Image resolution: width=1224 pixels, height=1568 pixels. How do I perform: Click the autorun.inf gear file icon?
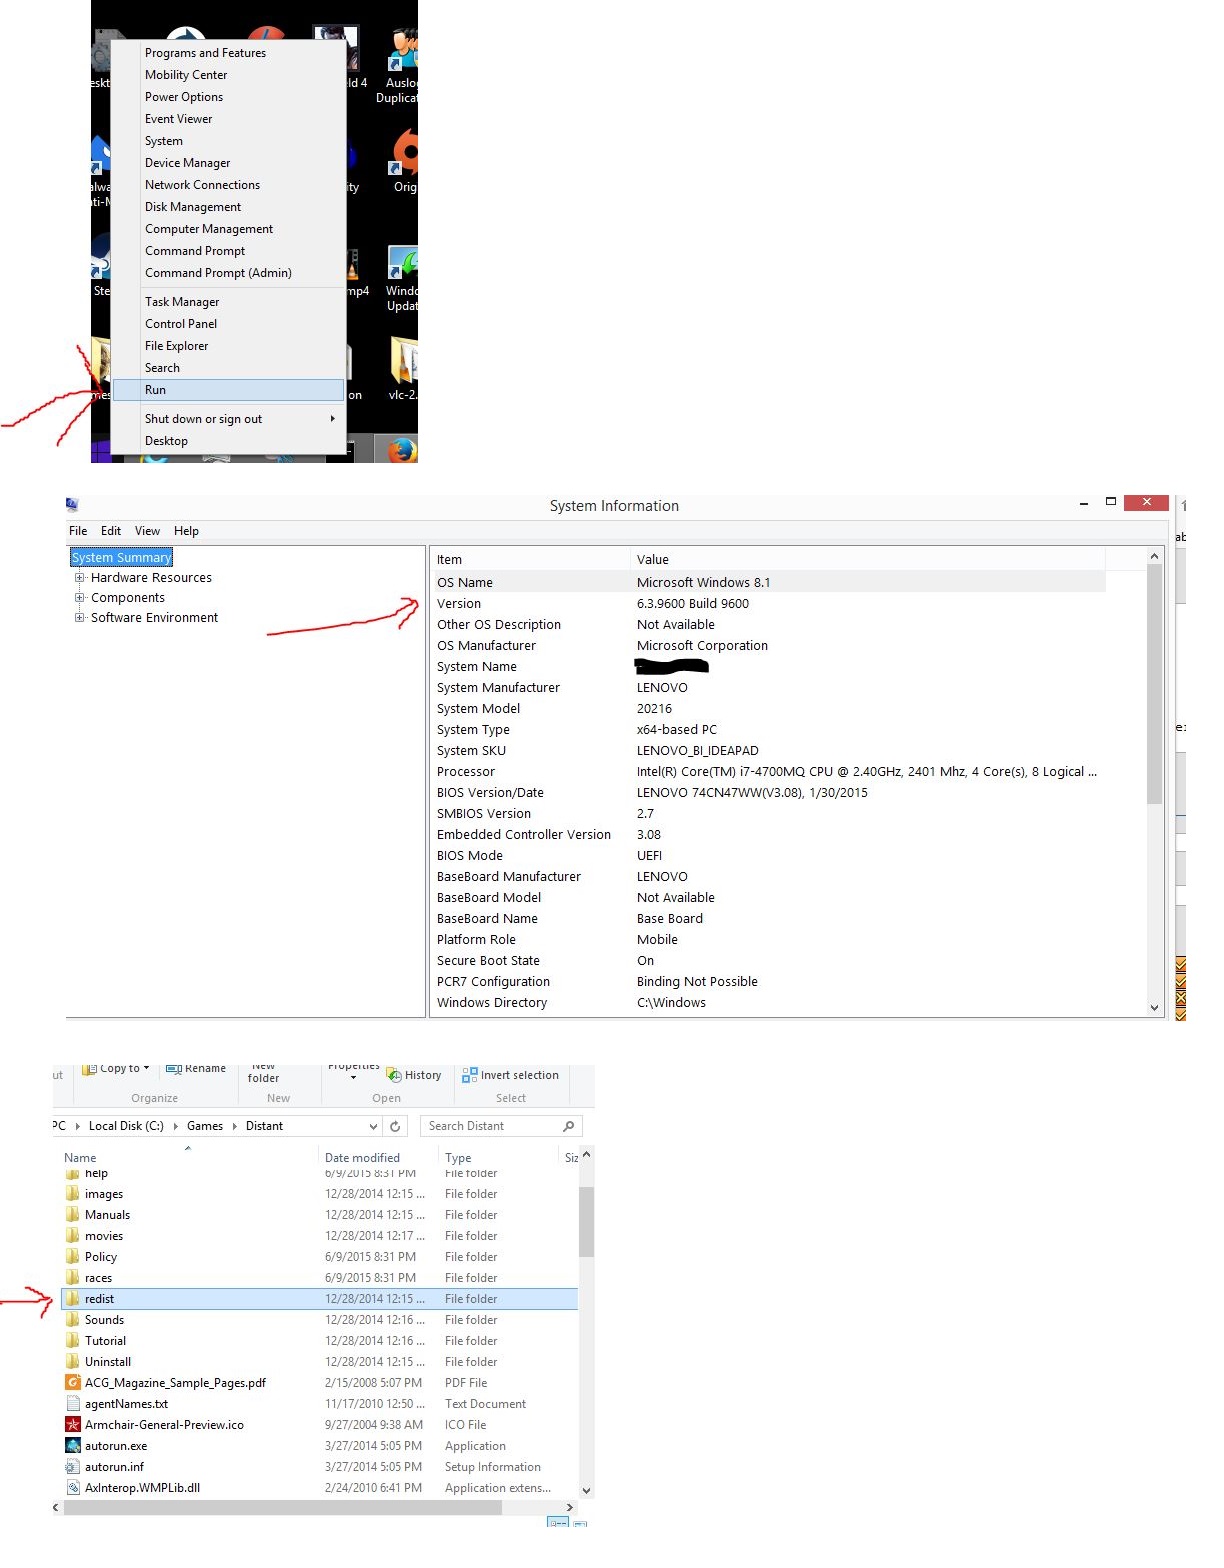pos(73,1466)
